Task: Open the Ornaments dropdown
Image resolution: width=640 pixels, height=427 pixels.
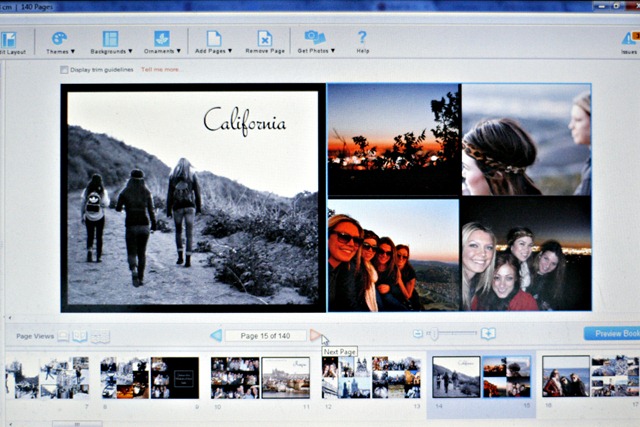Action: click(162, 41)
